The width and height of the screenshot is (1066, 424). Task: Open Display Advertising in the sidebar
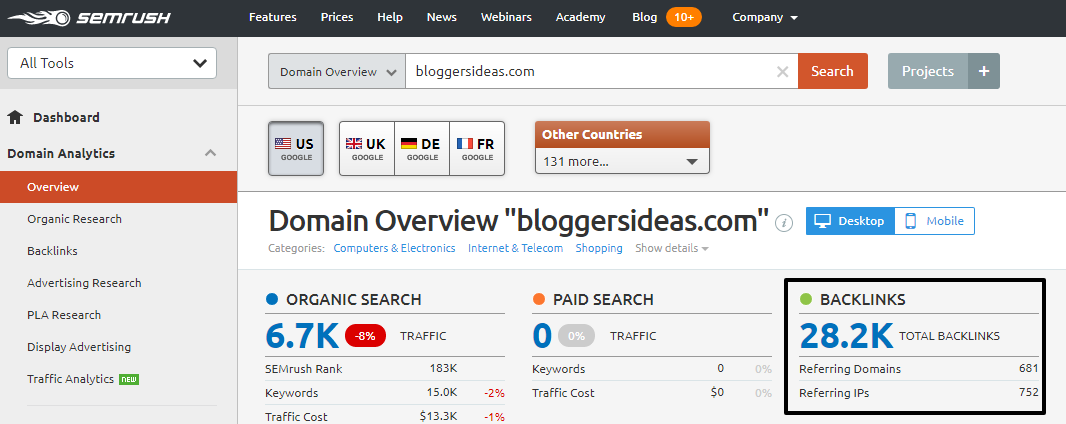point(79,347)
